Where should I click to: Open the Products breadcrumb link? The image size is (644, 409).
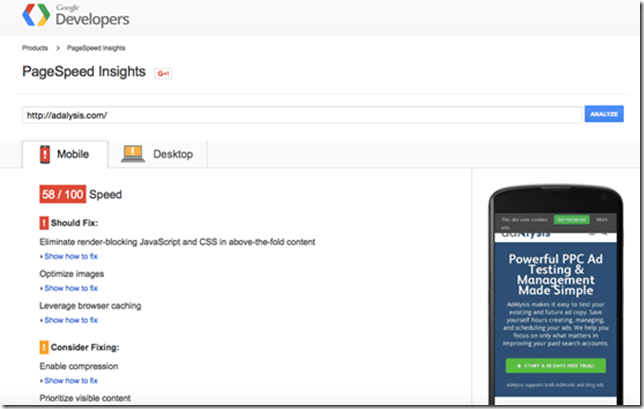[35, 48]
